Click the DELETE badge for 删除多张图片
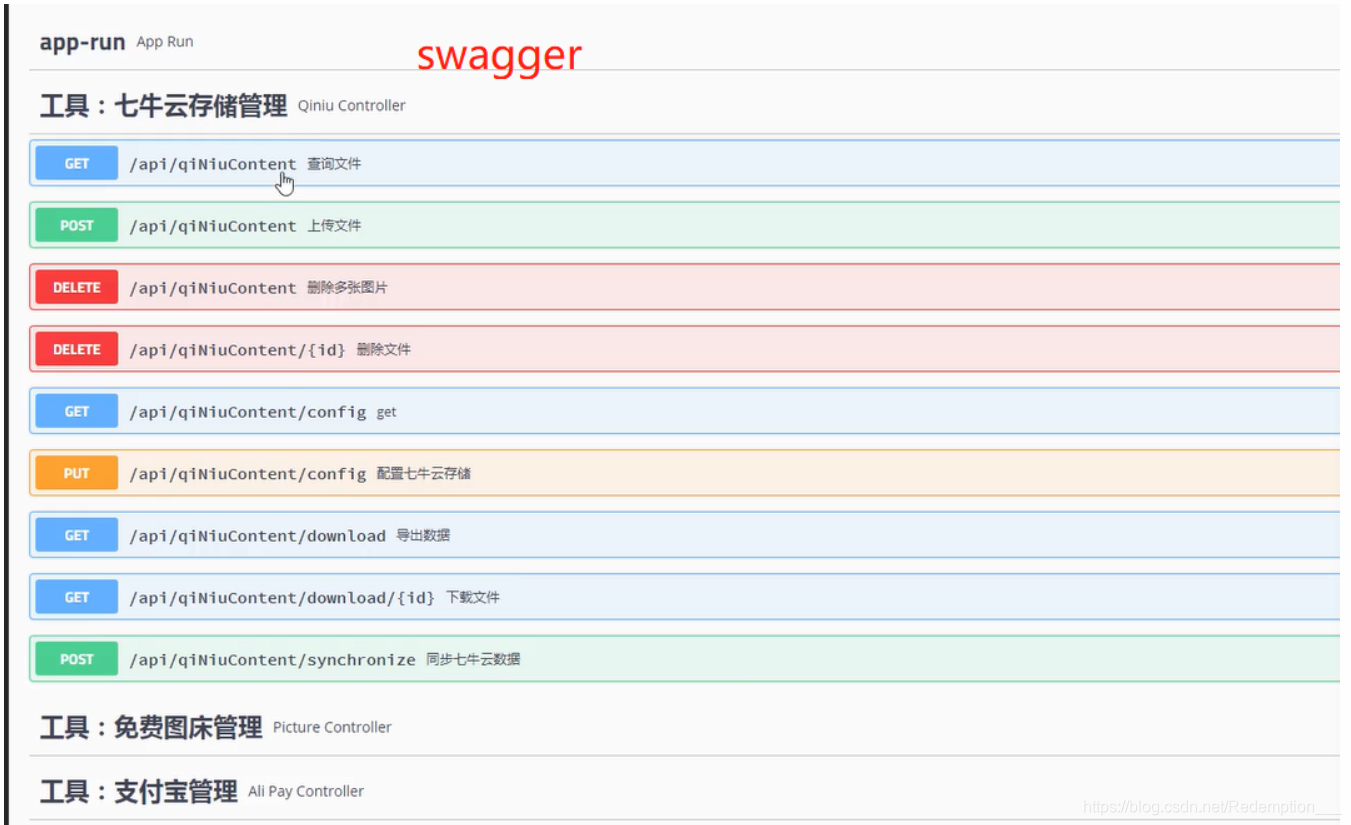This screenshot has height=825, width=1351. (77, 287)
